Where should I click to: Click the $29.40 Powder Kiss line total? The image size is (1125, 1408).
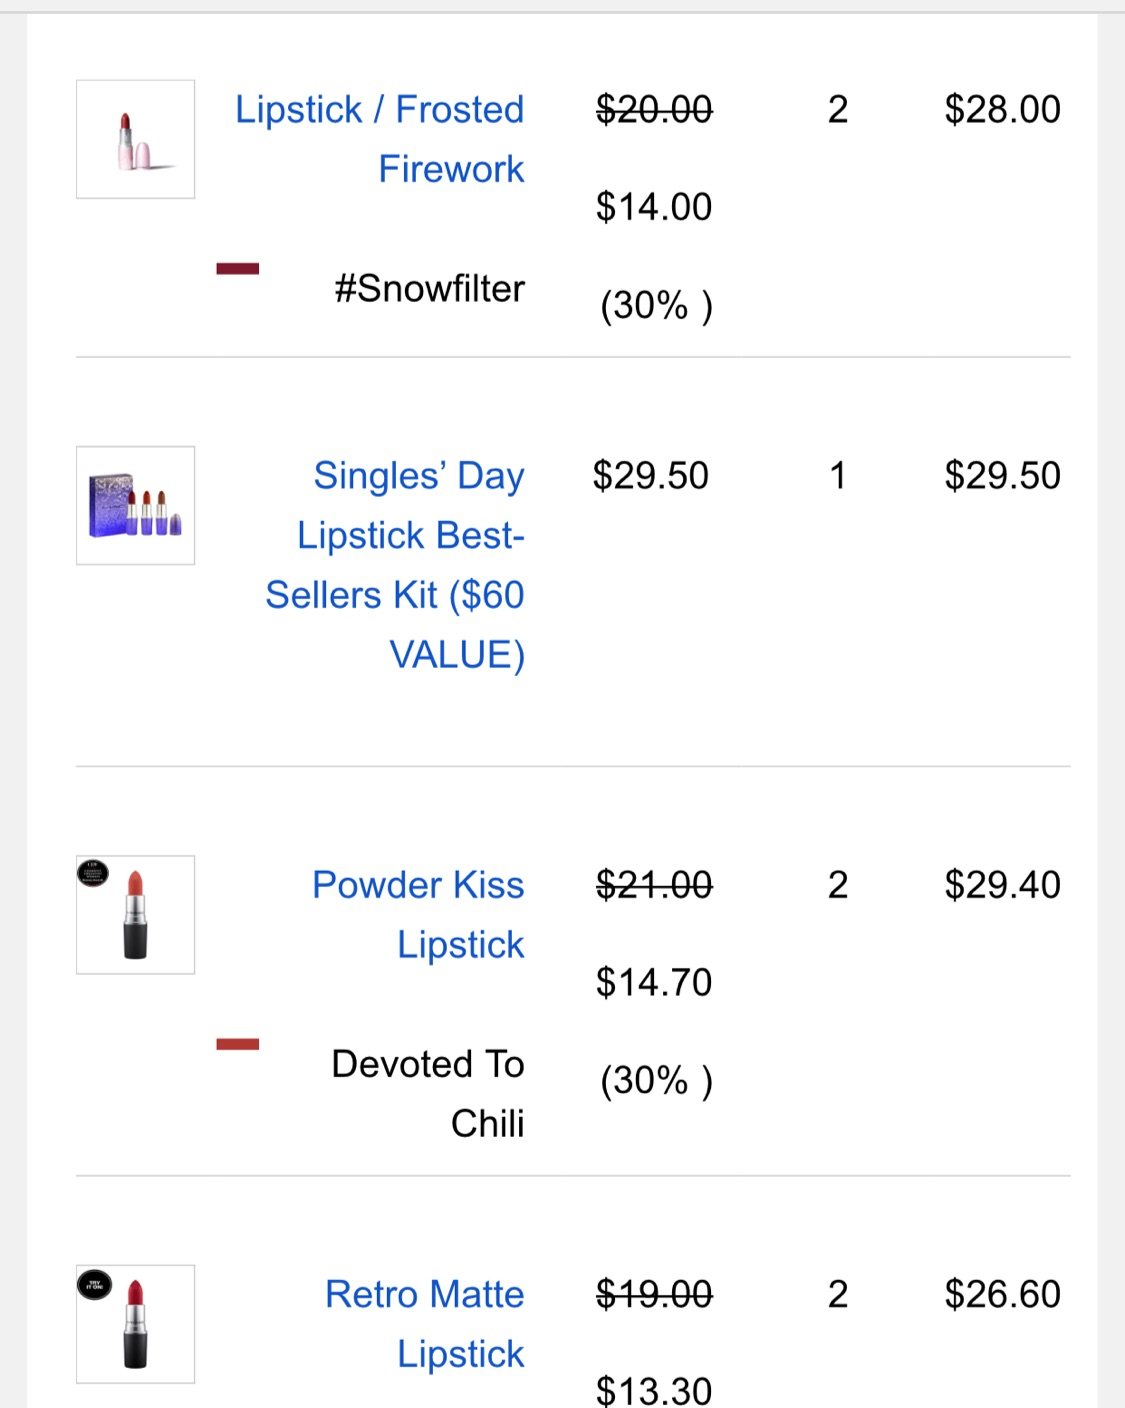point(1002,885)
